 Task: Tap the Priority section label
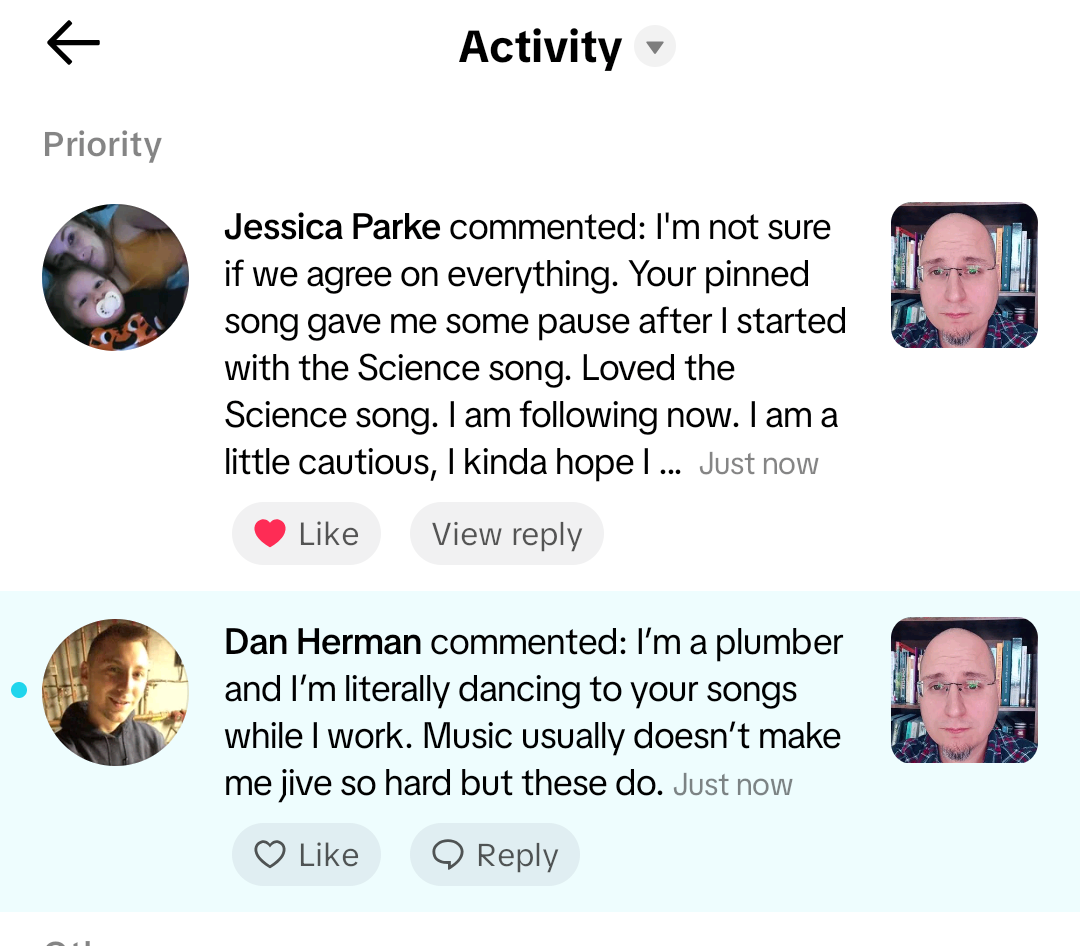pyautogui.click(x=102, y=145)
